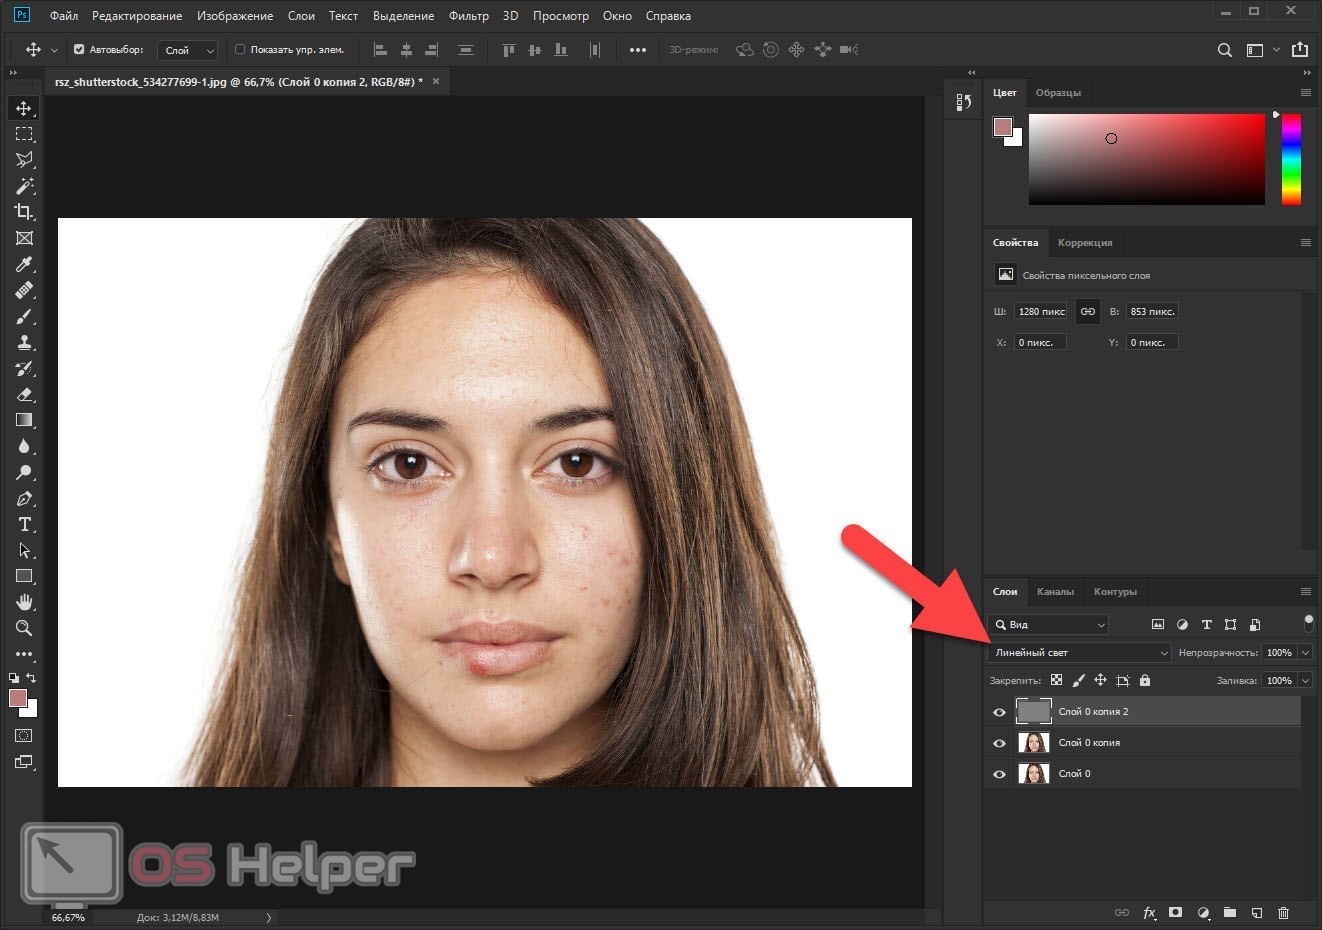This screenshot has width=1322, height=930.
Task: Open the search icon in options bar
Action: pos(1224,50)
